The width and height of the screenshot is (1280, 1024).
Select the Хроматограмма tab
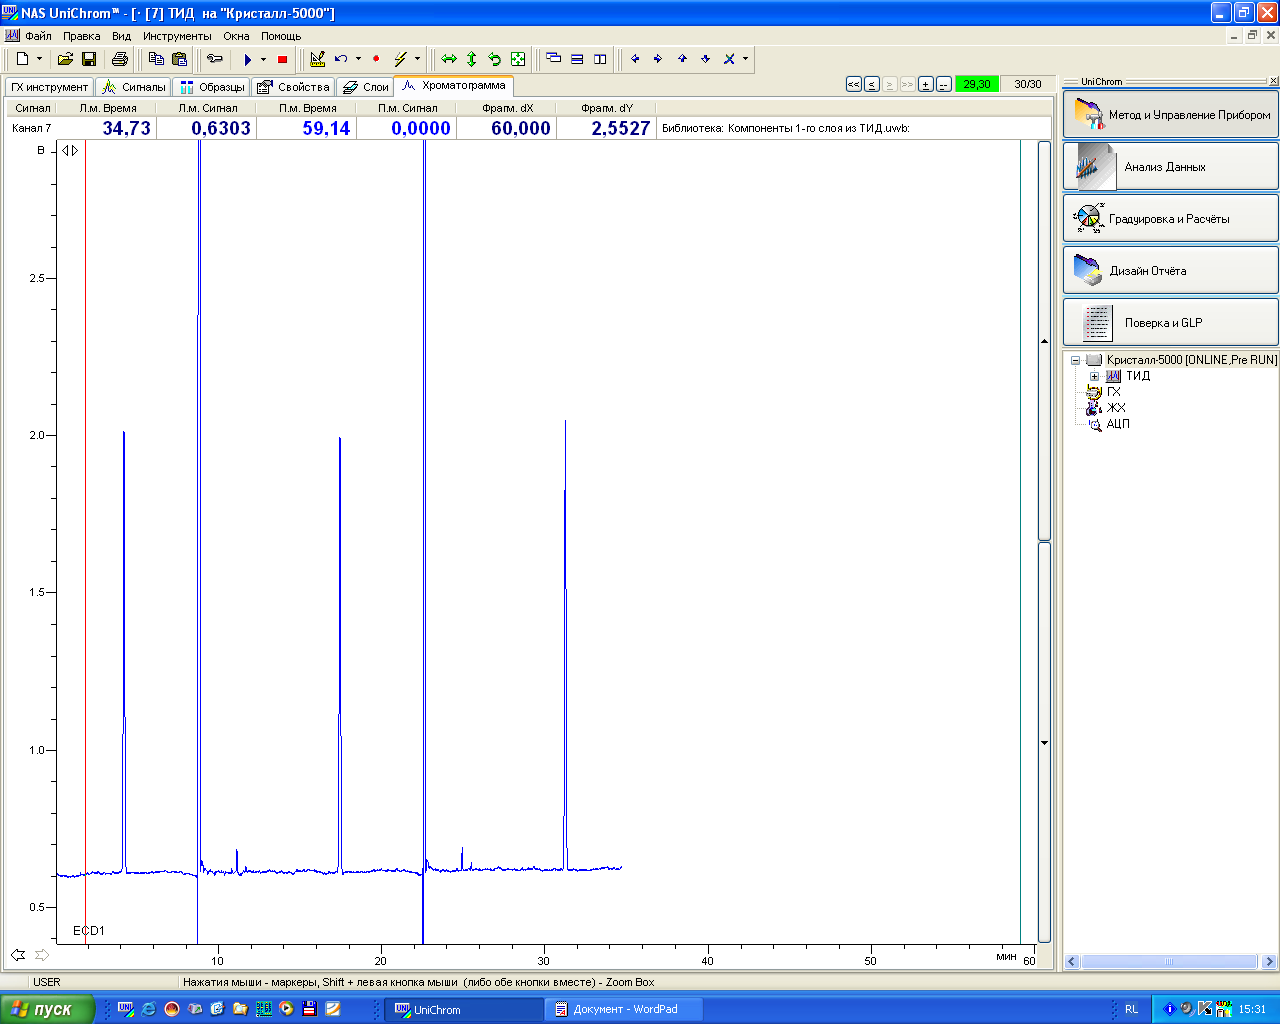tap(454, 86)
